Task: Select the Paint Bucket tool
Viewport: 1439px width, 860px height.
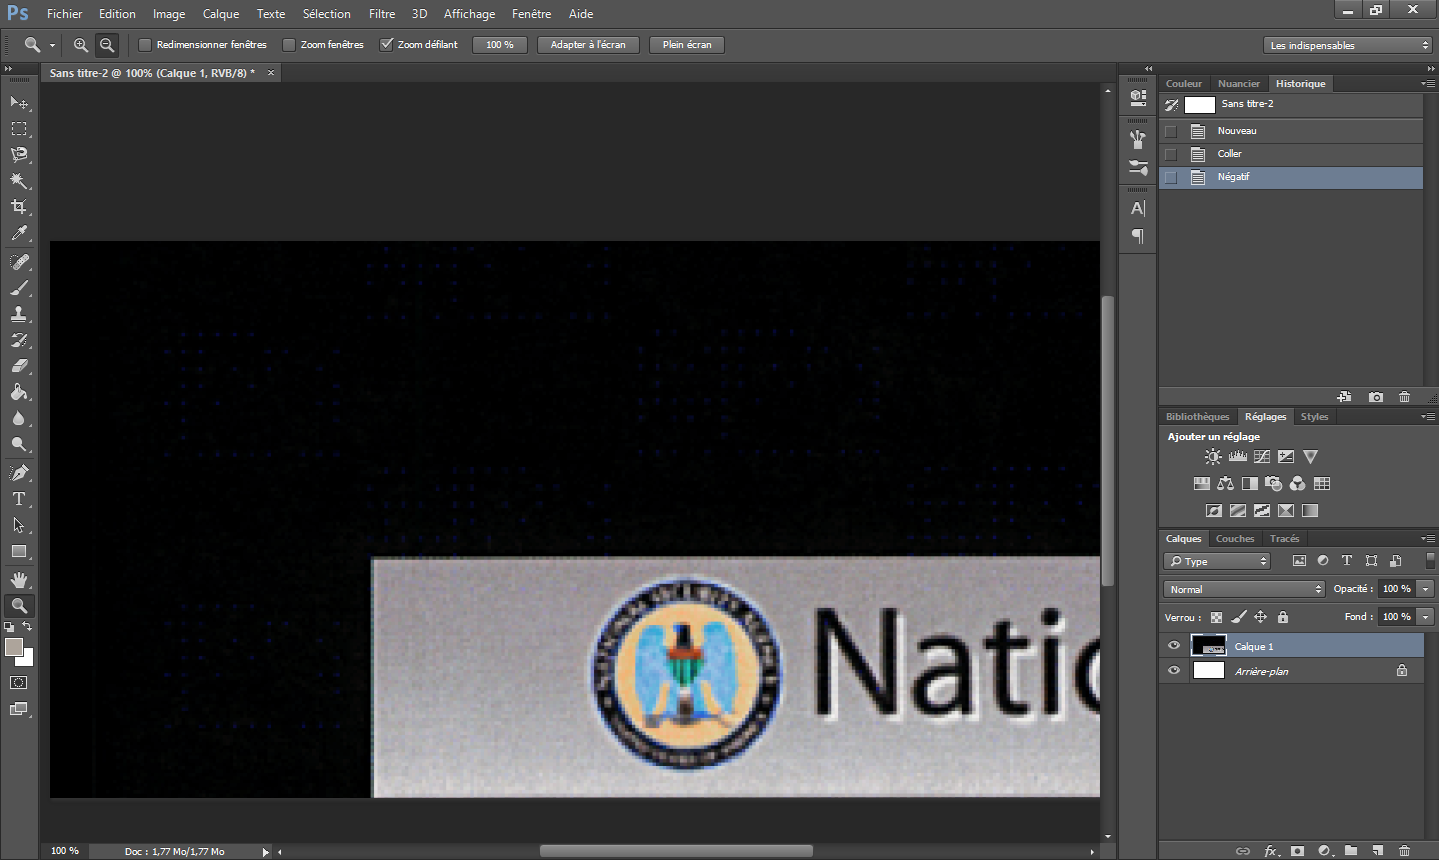Action: (19, 392)
